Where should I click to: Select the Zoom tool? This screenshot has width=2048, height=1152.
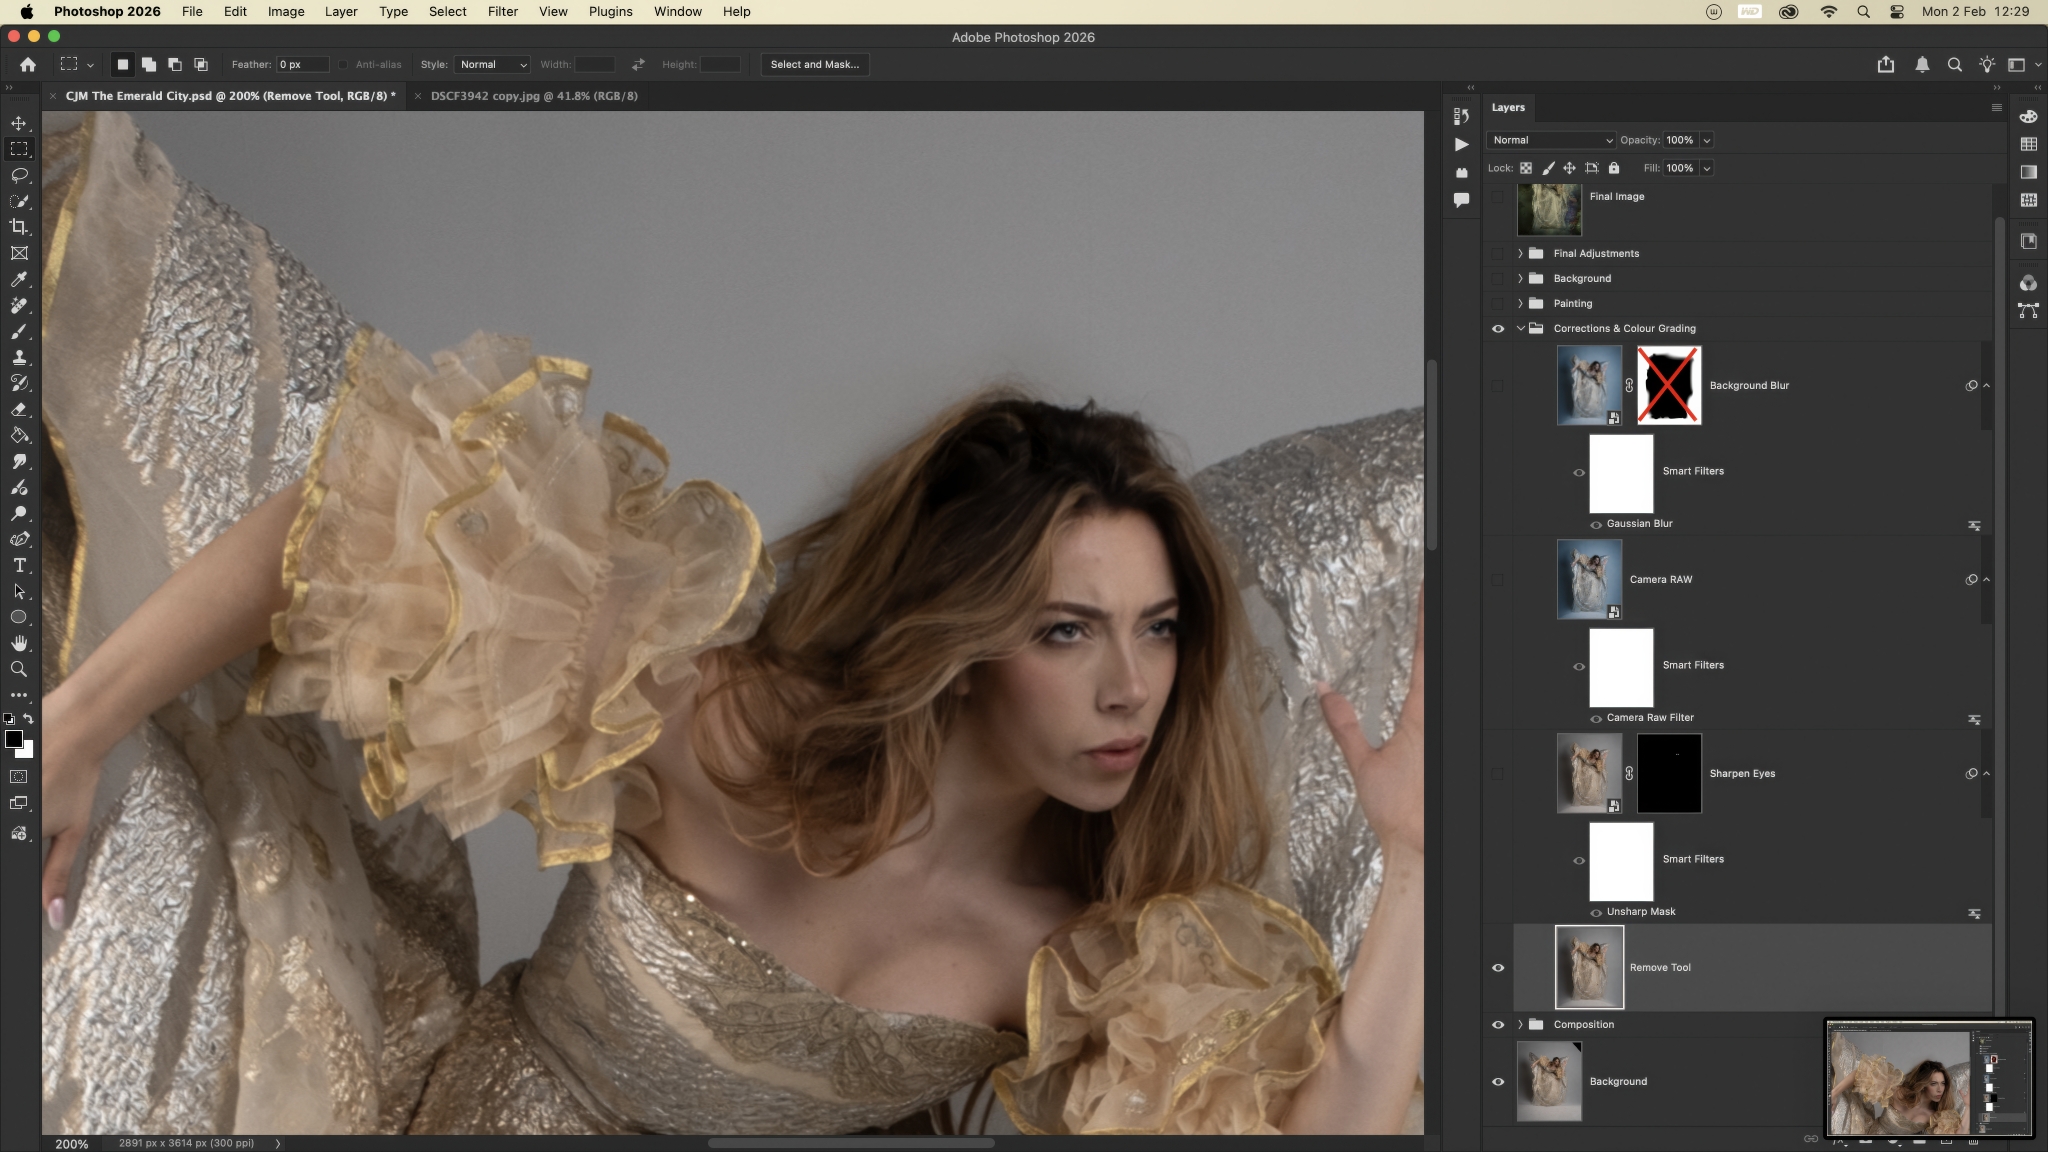tap(19, 669)
